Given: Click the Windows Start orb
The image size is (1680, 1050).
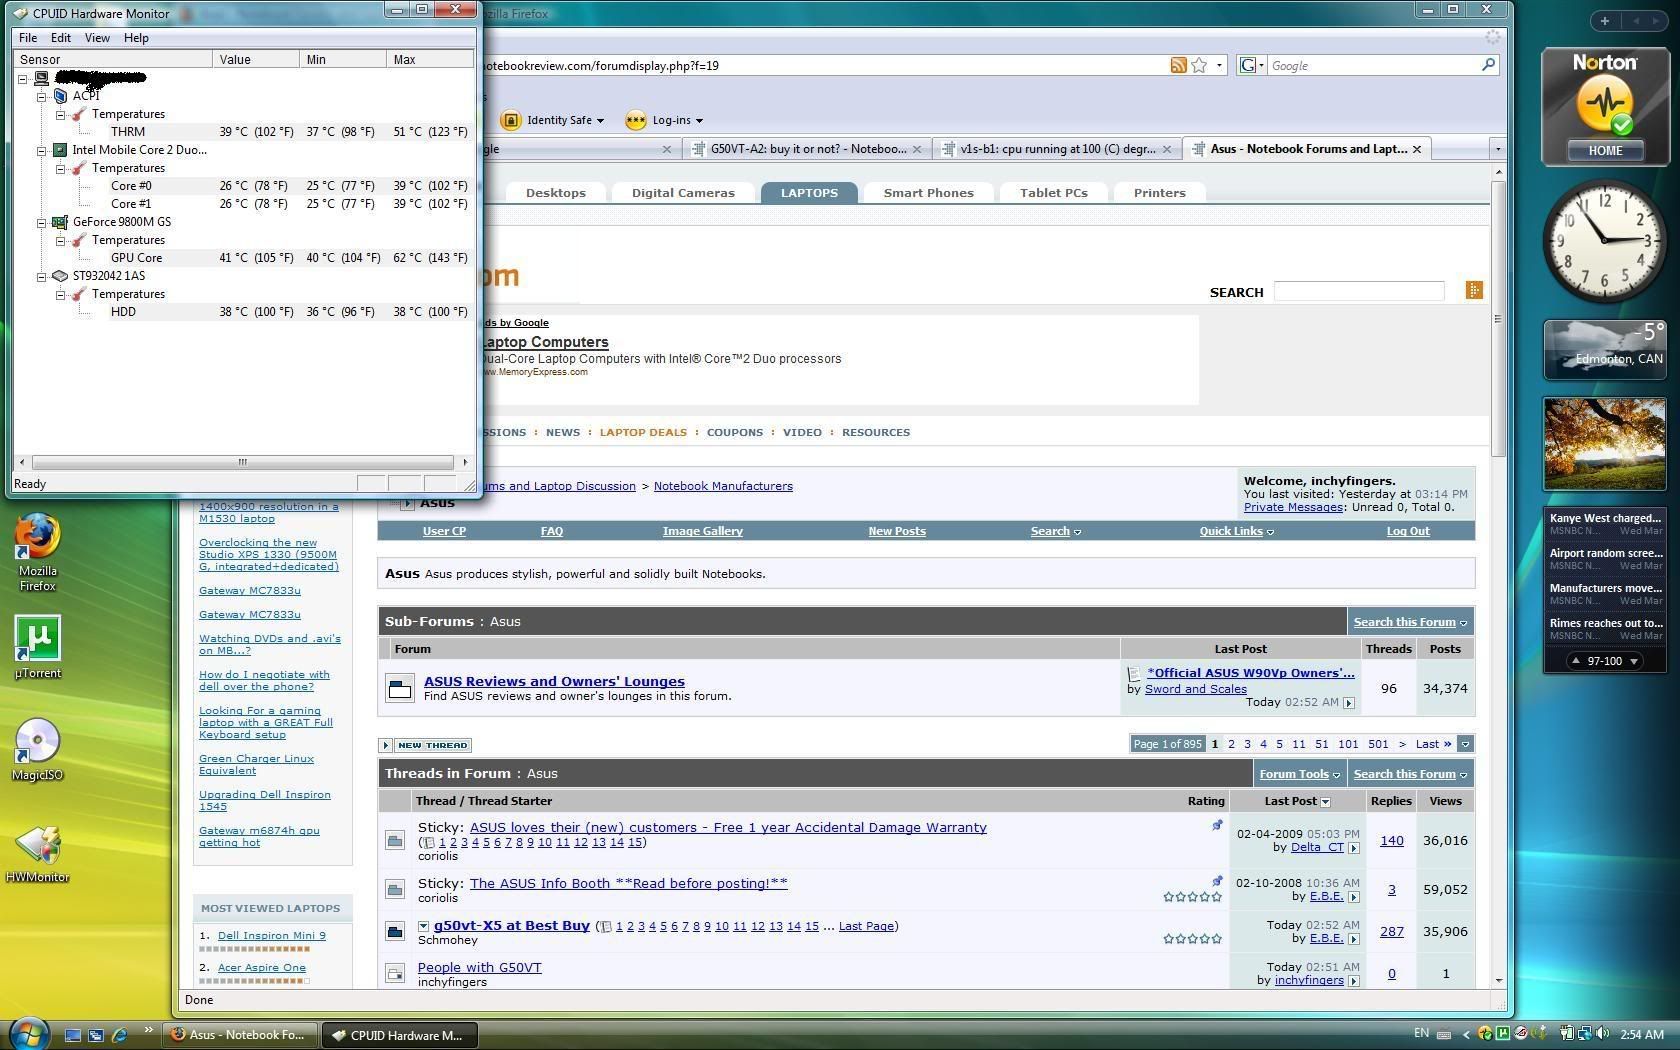Looking at the screenshot, I should [x=27, y=1033].
